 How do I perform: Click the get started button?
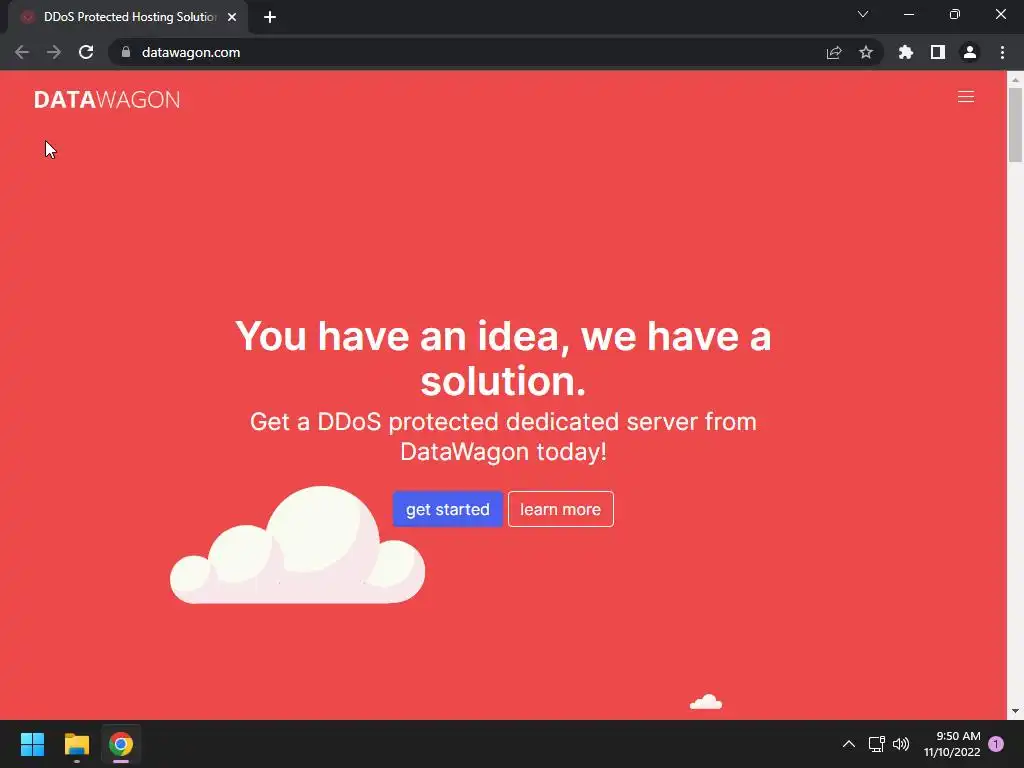[447, 509]
